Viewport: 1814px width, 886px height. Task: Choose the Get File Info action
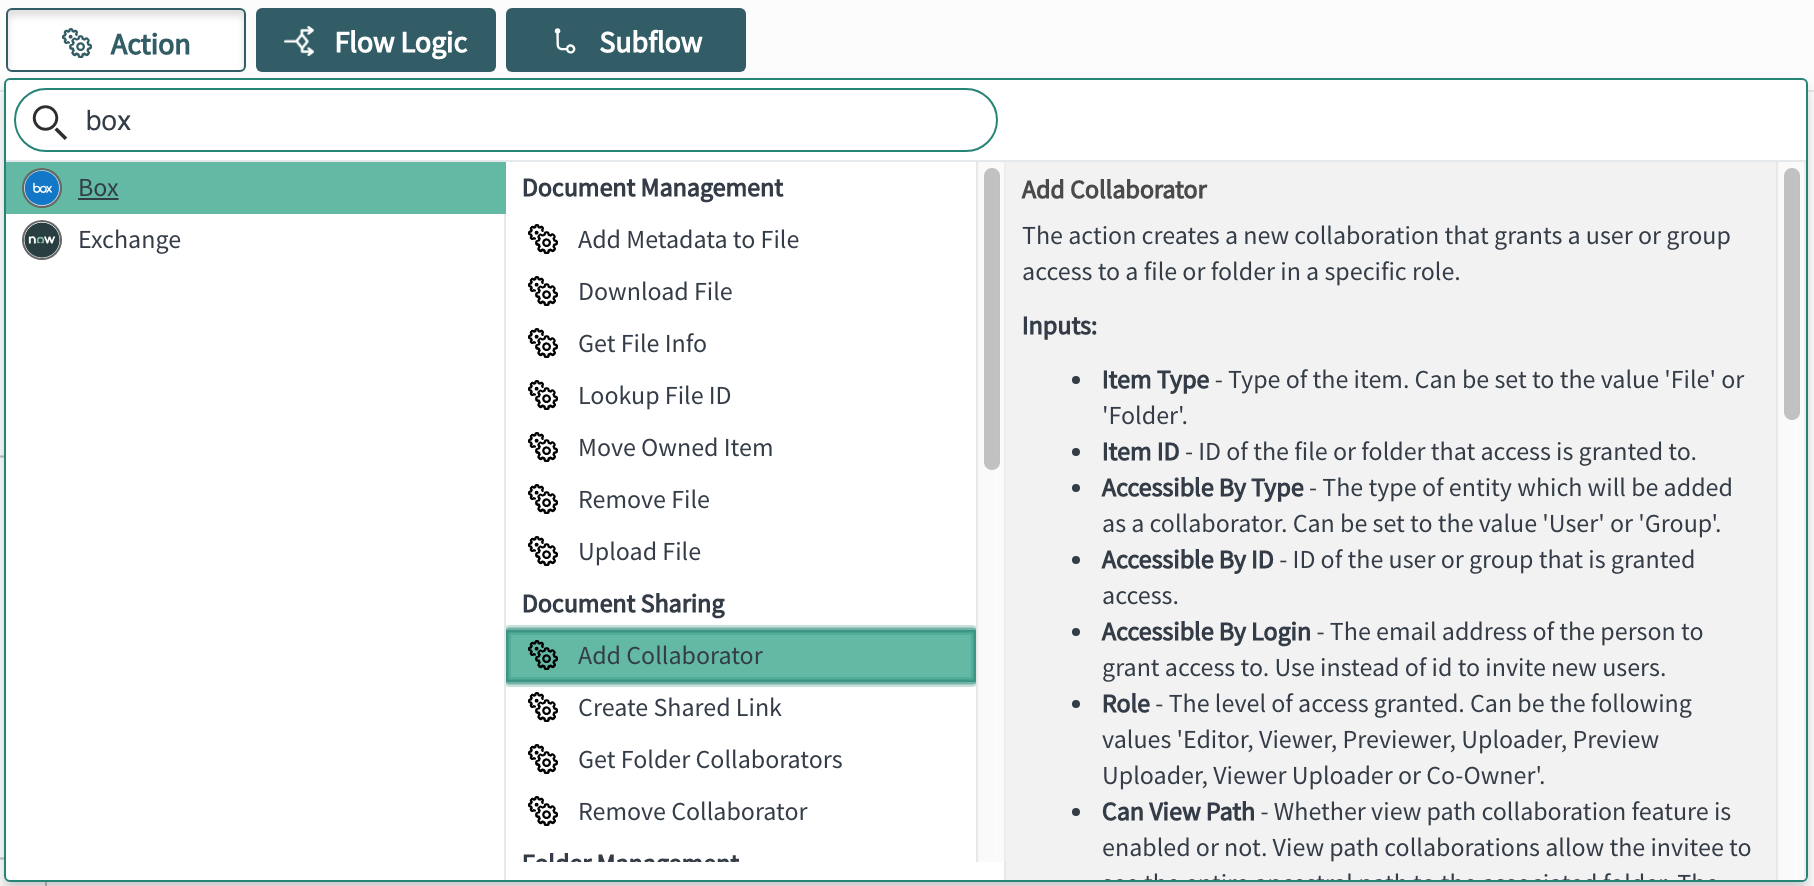[x=642, y=344]
